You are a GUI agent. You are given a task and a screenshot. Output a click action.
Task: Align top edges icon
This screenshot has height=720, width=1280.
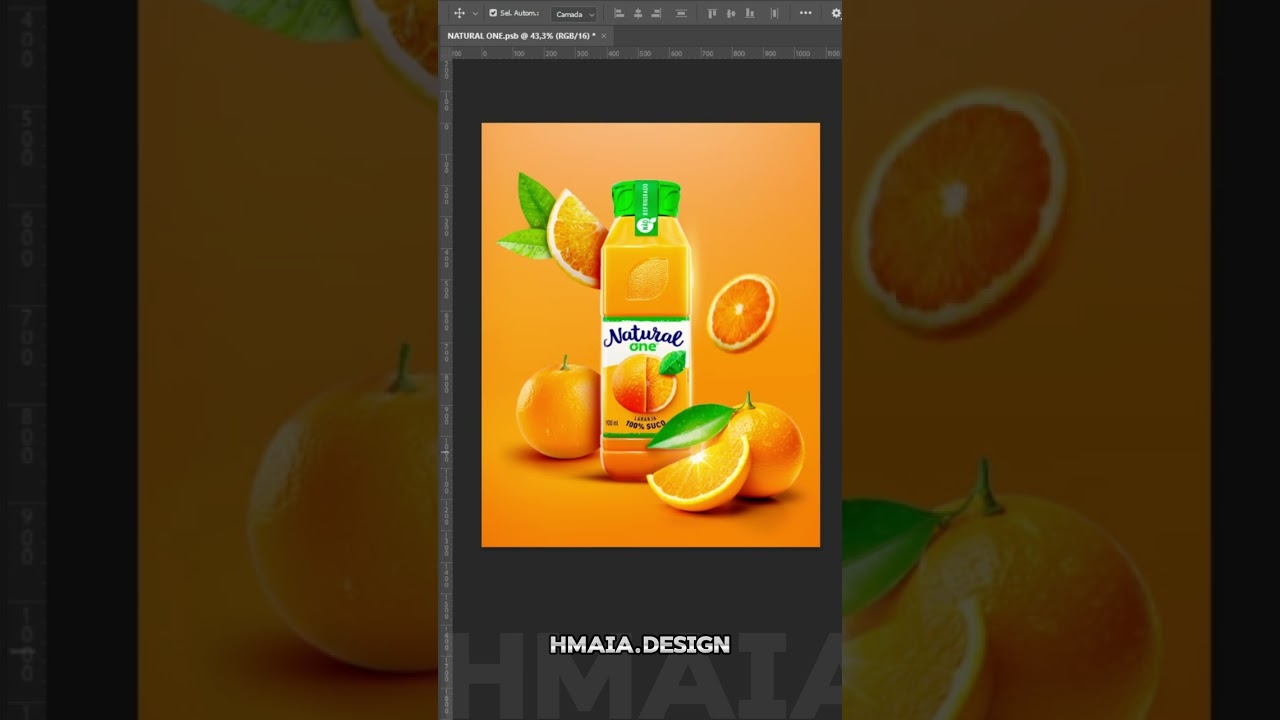coord(712,13)
